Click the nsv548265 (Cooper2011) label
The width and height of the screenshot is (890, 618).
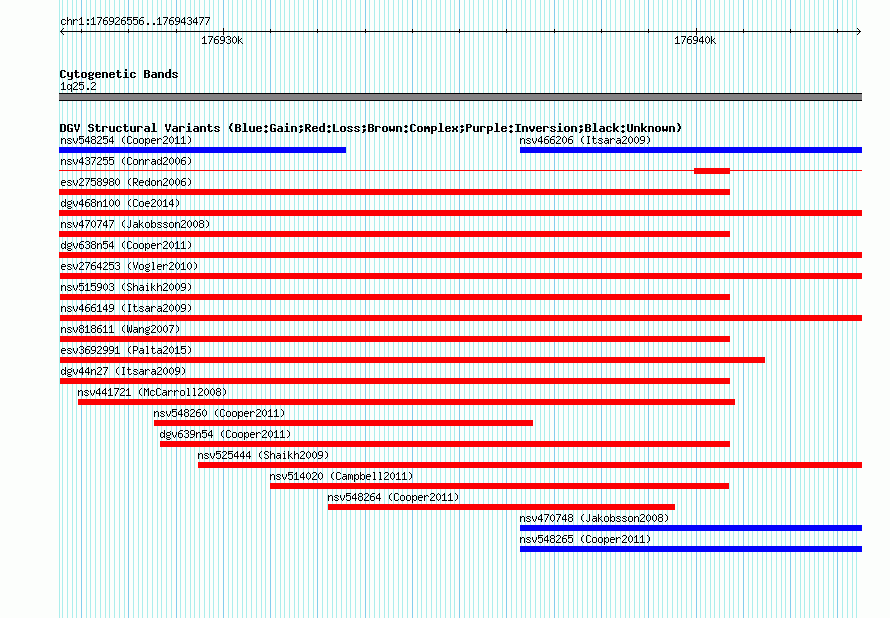[585, 539]
